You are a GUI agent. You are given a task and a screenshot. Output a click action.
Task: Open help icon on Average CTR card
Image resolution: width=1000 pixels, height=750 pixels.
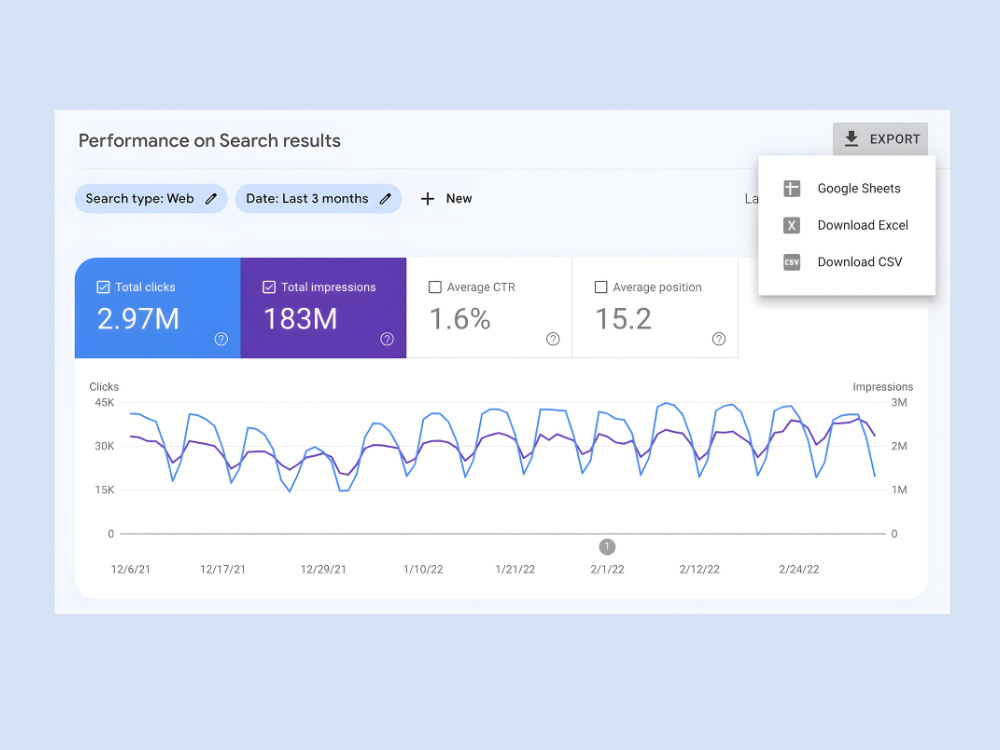click(x=553, y=339)
